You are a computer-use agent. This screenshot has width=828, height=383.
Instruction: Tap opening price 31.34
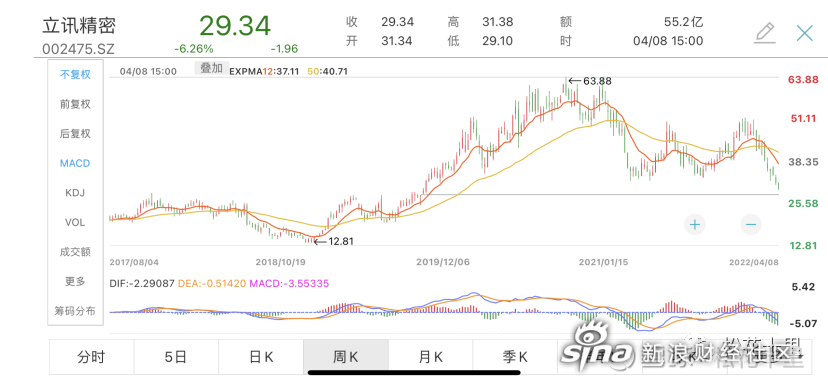pyautogui.click(x=398, y=41)
